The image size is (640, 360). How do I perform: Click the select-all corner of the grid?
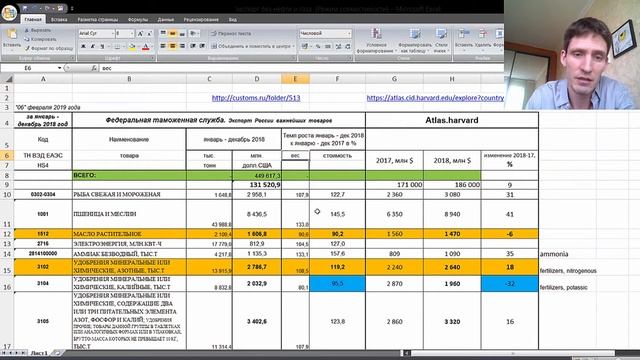7,79
